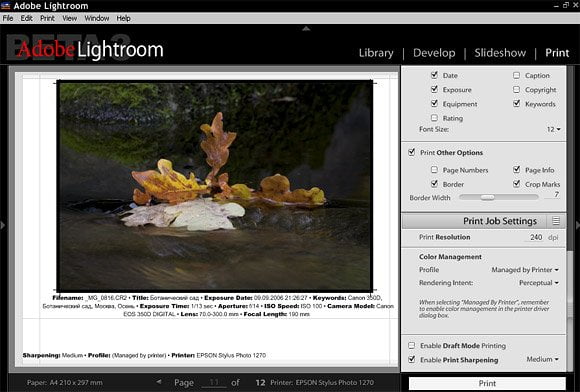Go to the previous page arrow
Screen dimensions: 580x392
[159, 381]
